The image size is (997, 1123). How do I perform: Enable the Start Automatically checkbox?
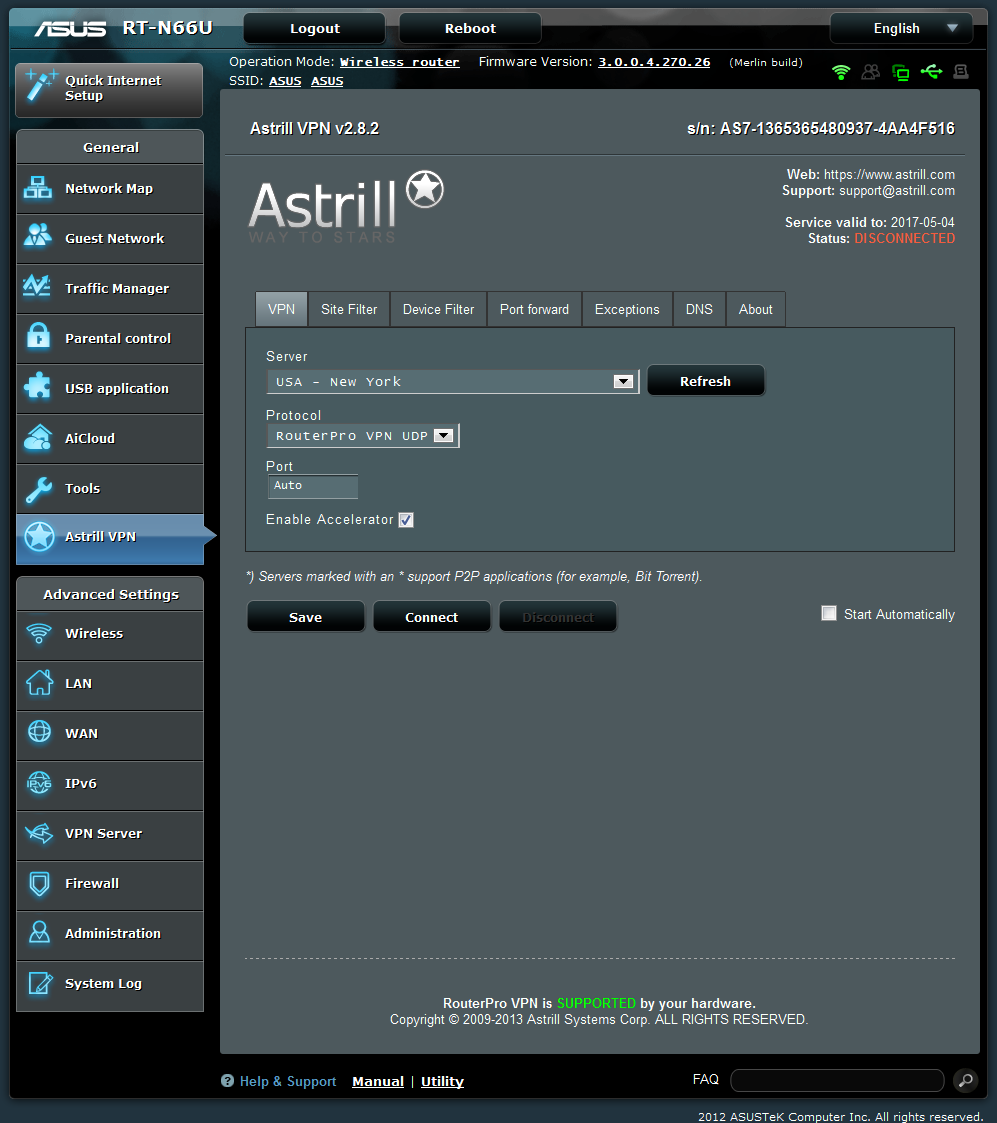829,613
